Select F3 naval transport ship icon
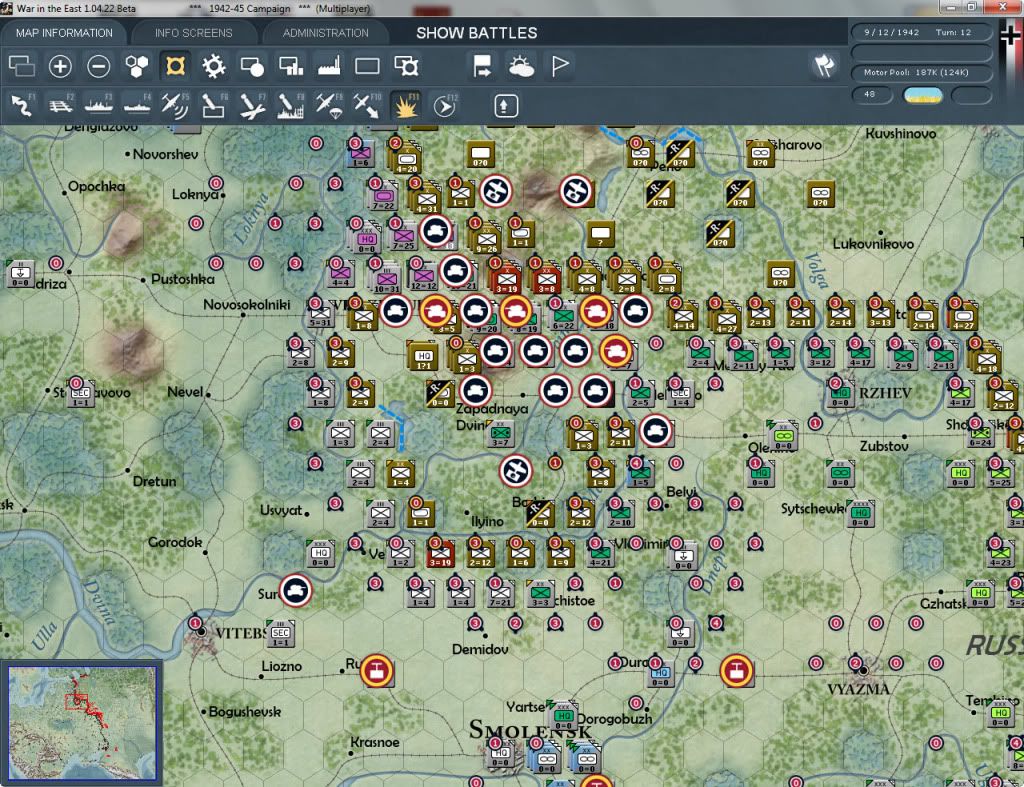 (99, 106)
